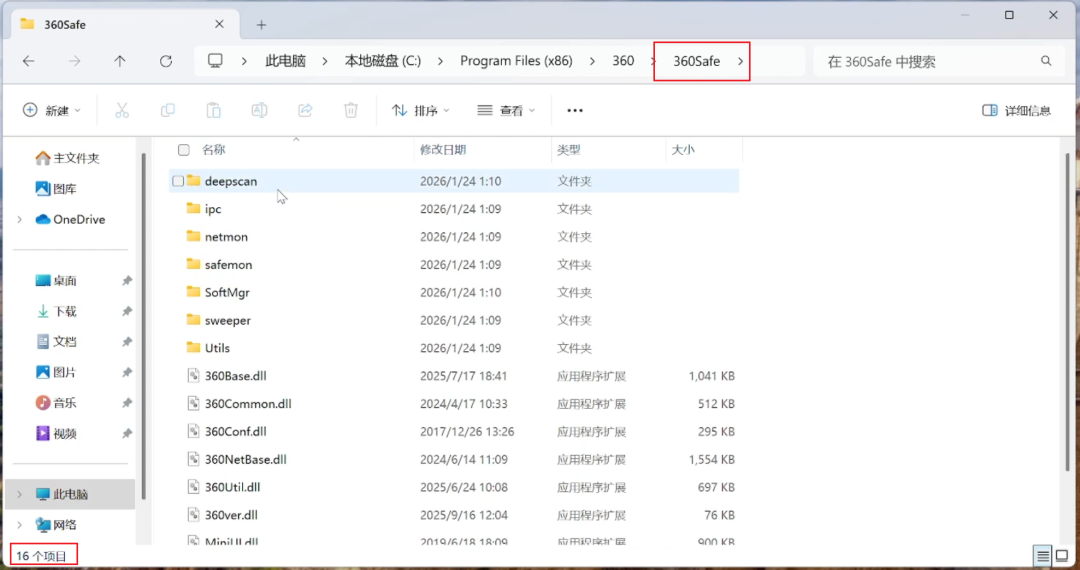Click Program Files (x86) in breadcrumb path
This screenshot has height=570, width=1080.
517,61
